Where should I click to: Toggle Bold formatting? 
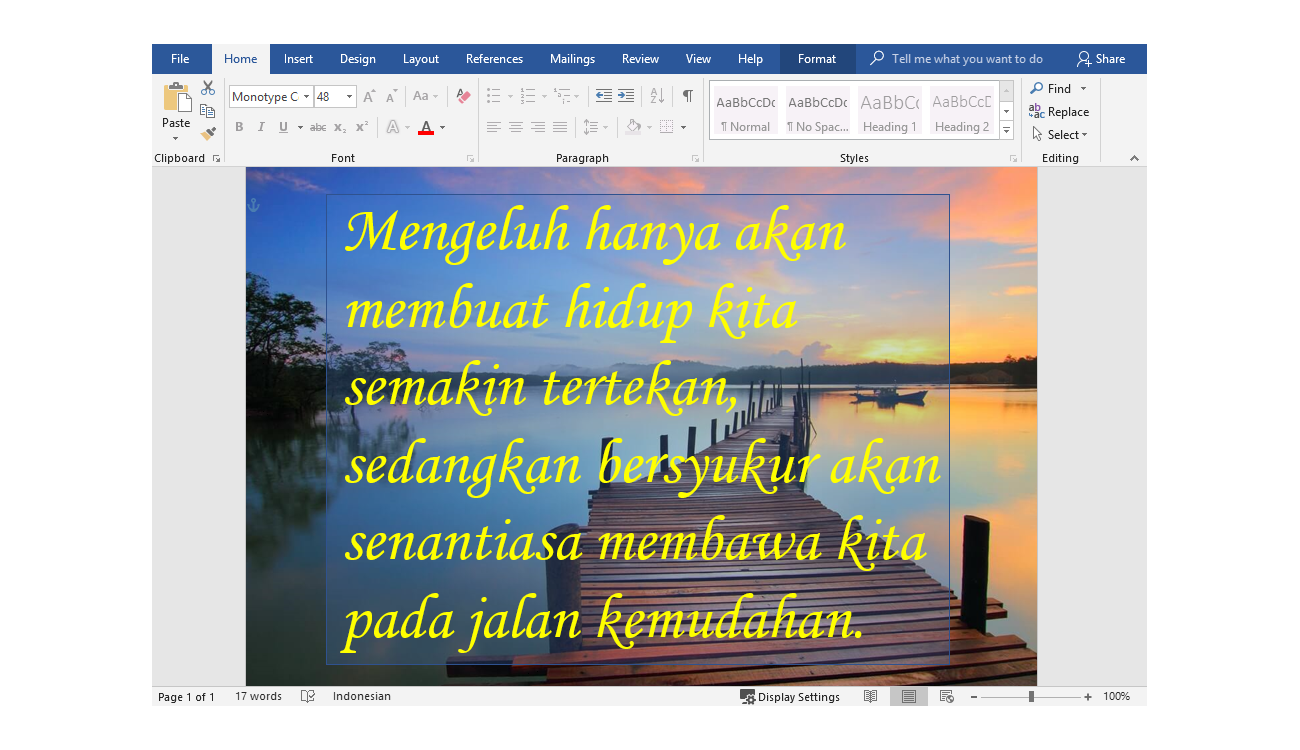click(239, 127)
